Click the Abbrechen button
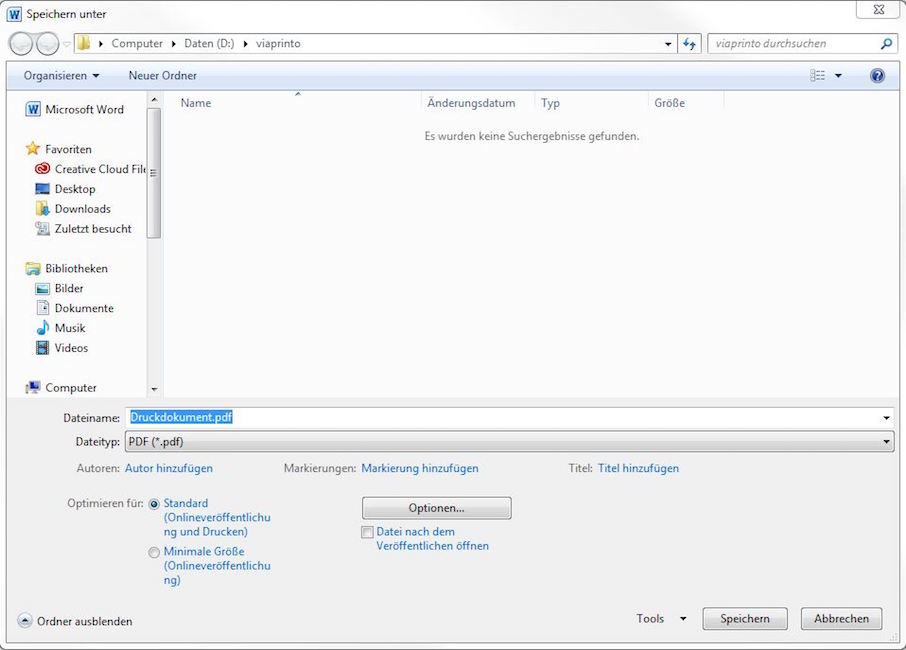Image resolution: width=906 pixels, height=650 pixels. coord(841,619)
